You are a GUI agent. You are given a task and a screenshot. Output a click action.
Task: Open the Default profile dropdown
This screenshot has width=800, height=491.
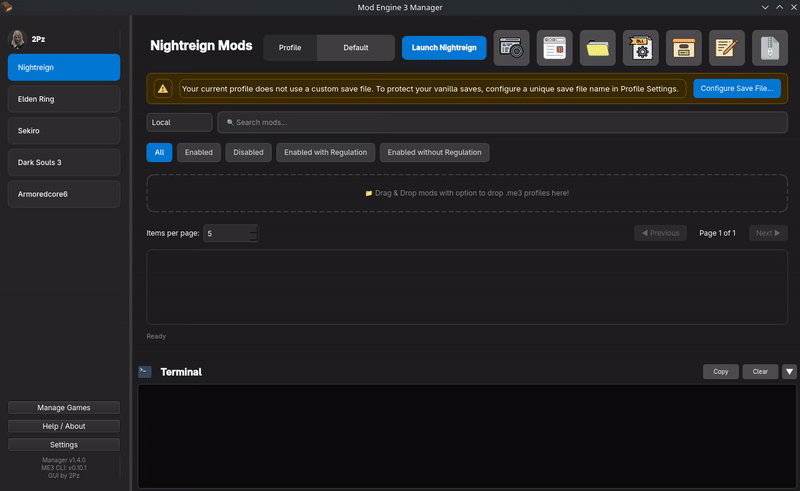(x=355, y=47)
